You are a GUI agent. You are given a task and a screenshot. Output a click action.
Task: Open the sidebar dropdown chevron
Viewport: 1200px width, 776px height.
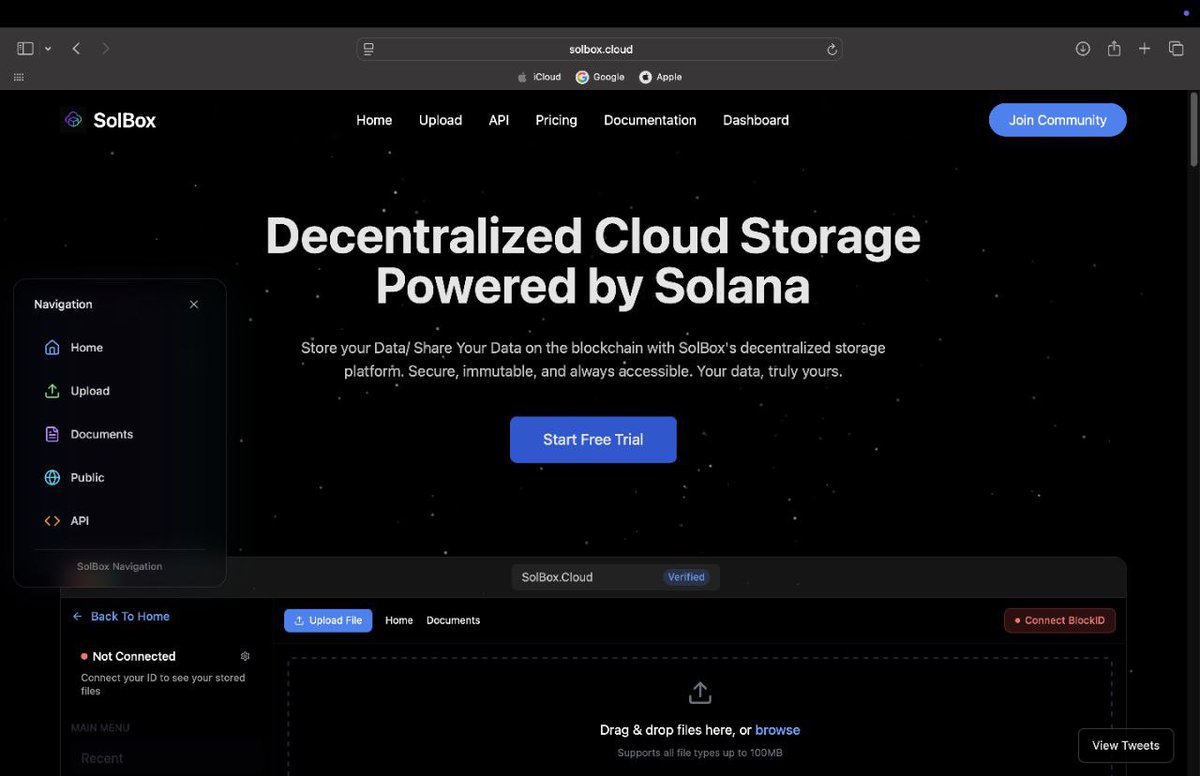[48, 49]
